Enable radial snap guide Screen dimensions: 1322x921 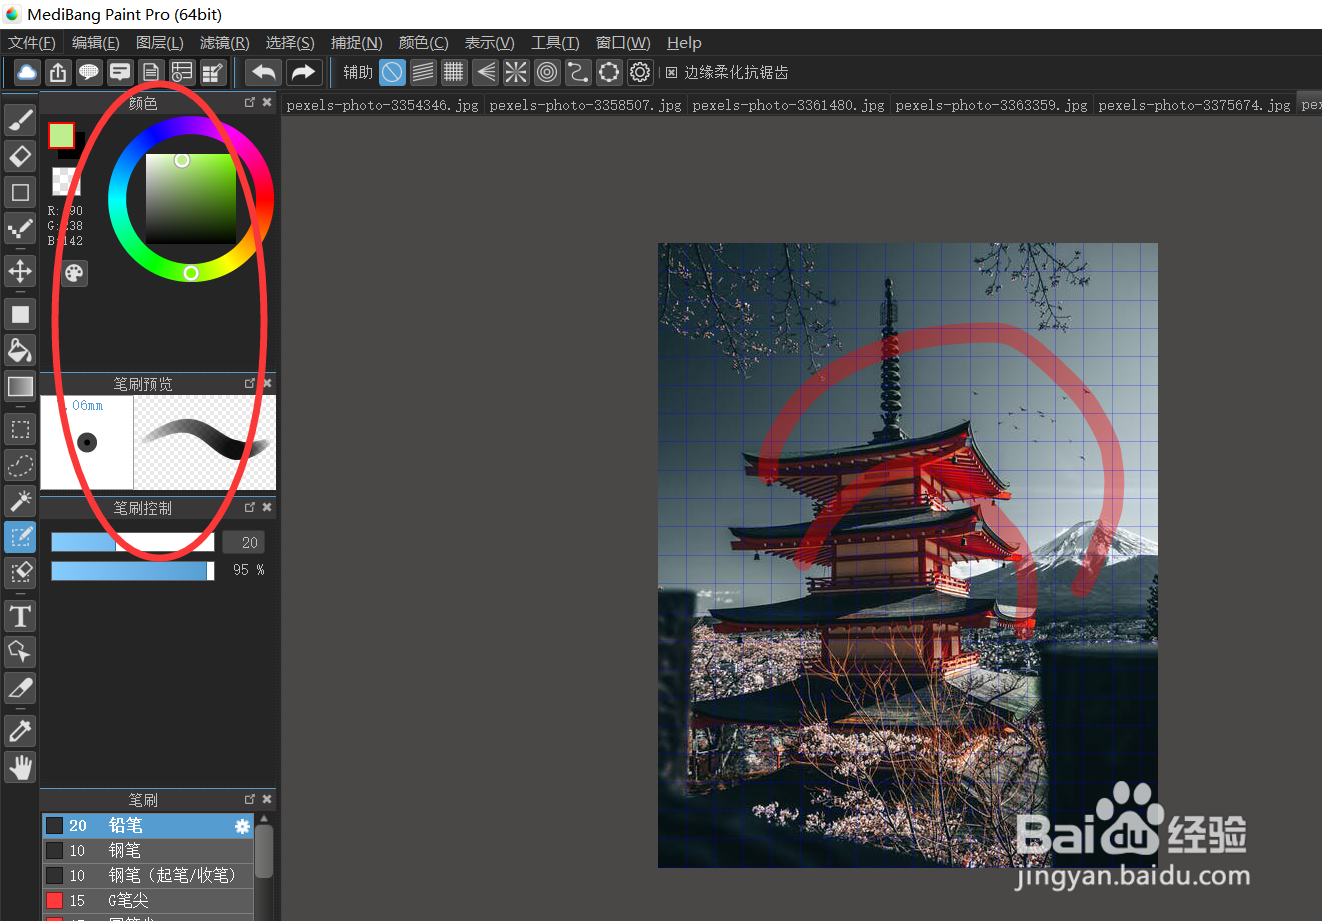[516, 72]
